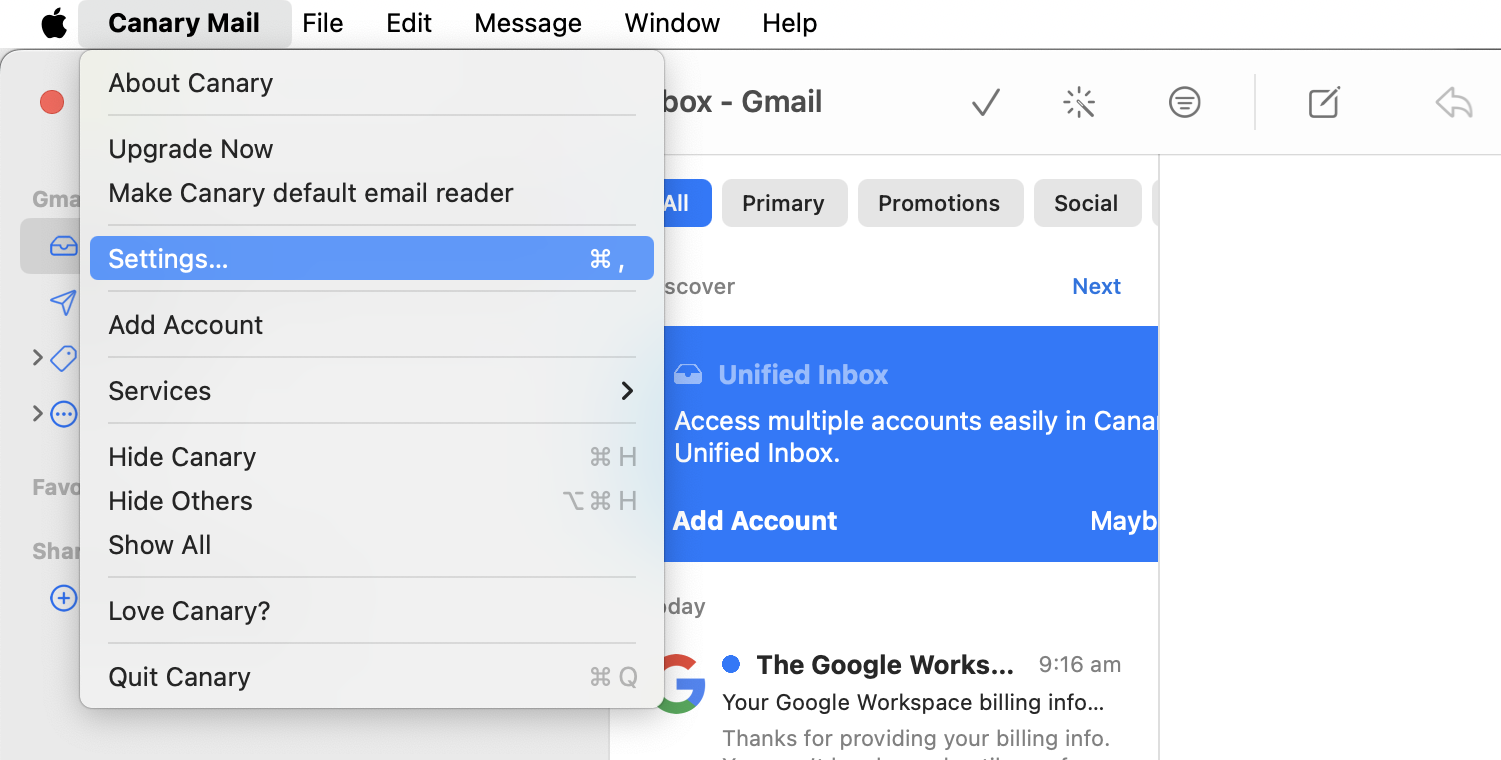The height and width of the screenshot is (760, 1501).
Task: Click the ellipsis circle icon in sidebar
Action: [x=64, y=414]
